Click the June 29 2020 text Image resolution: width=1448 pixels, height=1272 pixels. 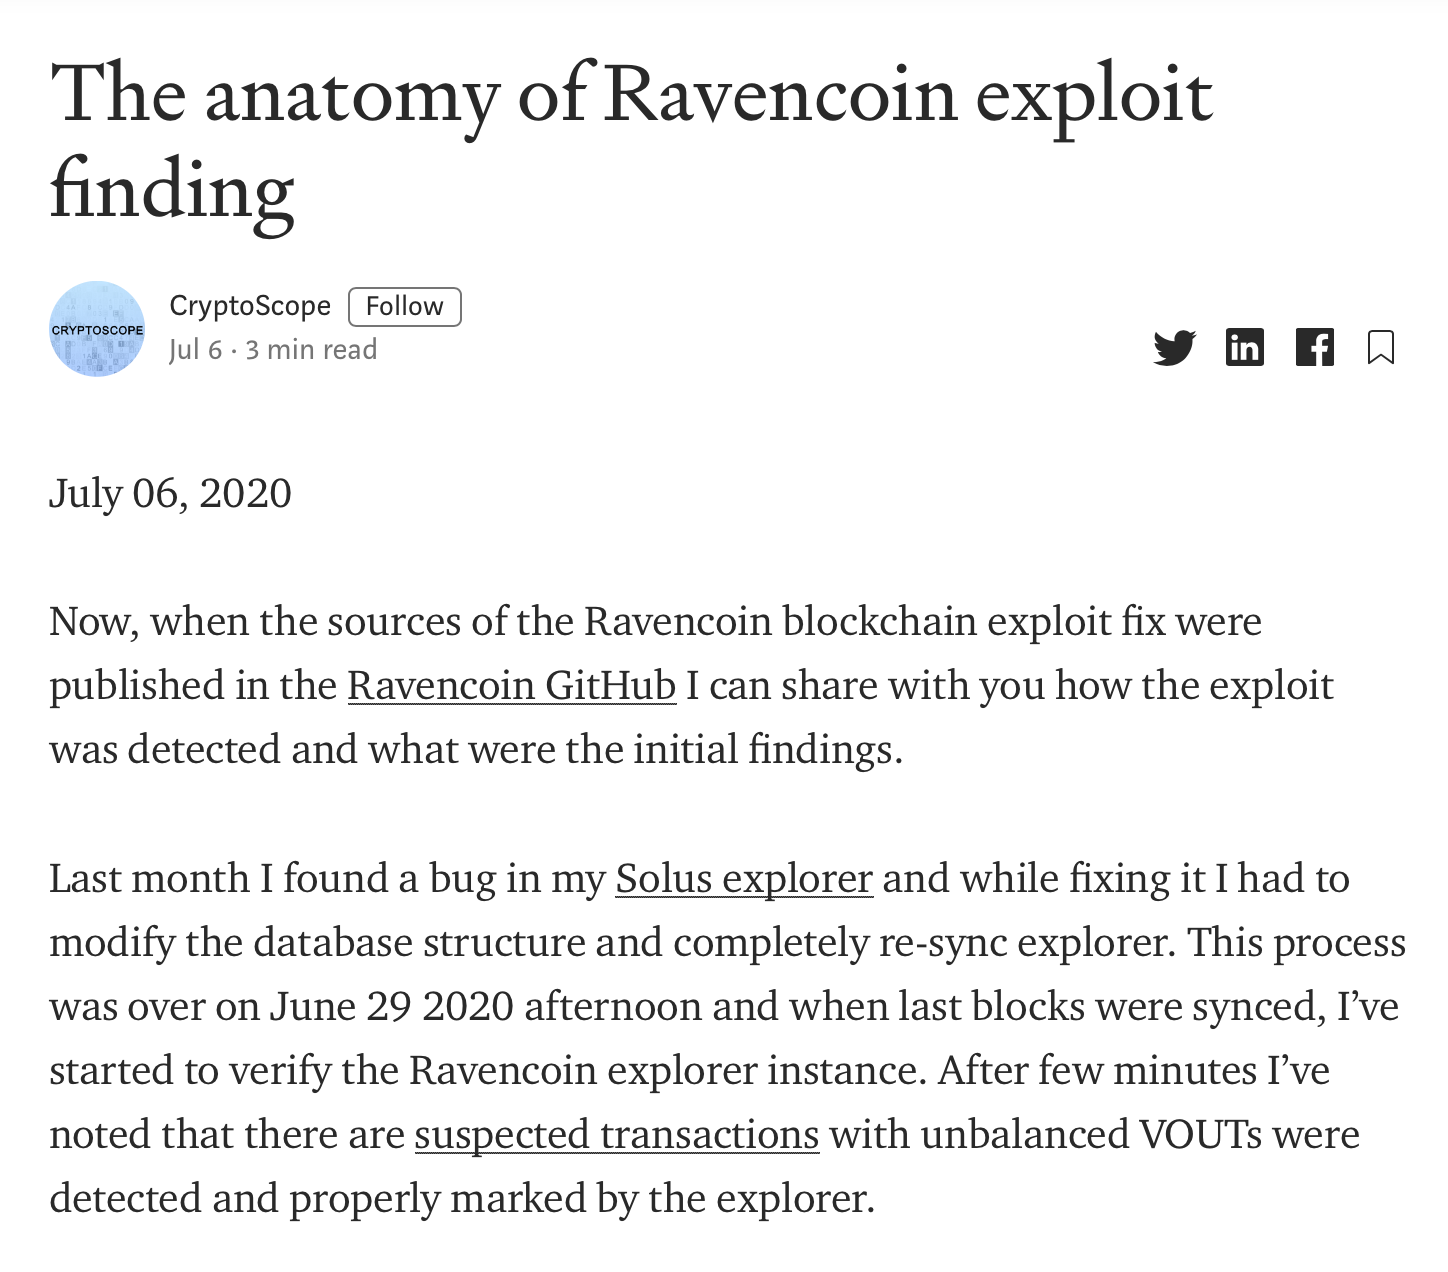(391, 1006)
